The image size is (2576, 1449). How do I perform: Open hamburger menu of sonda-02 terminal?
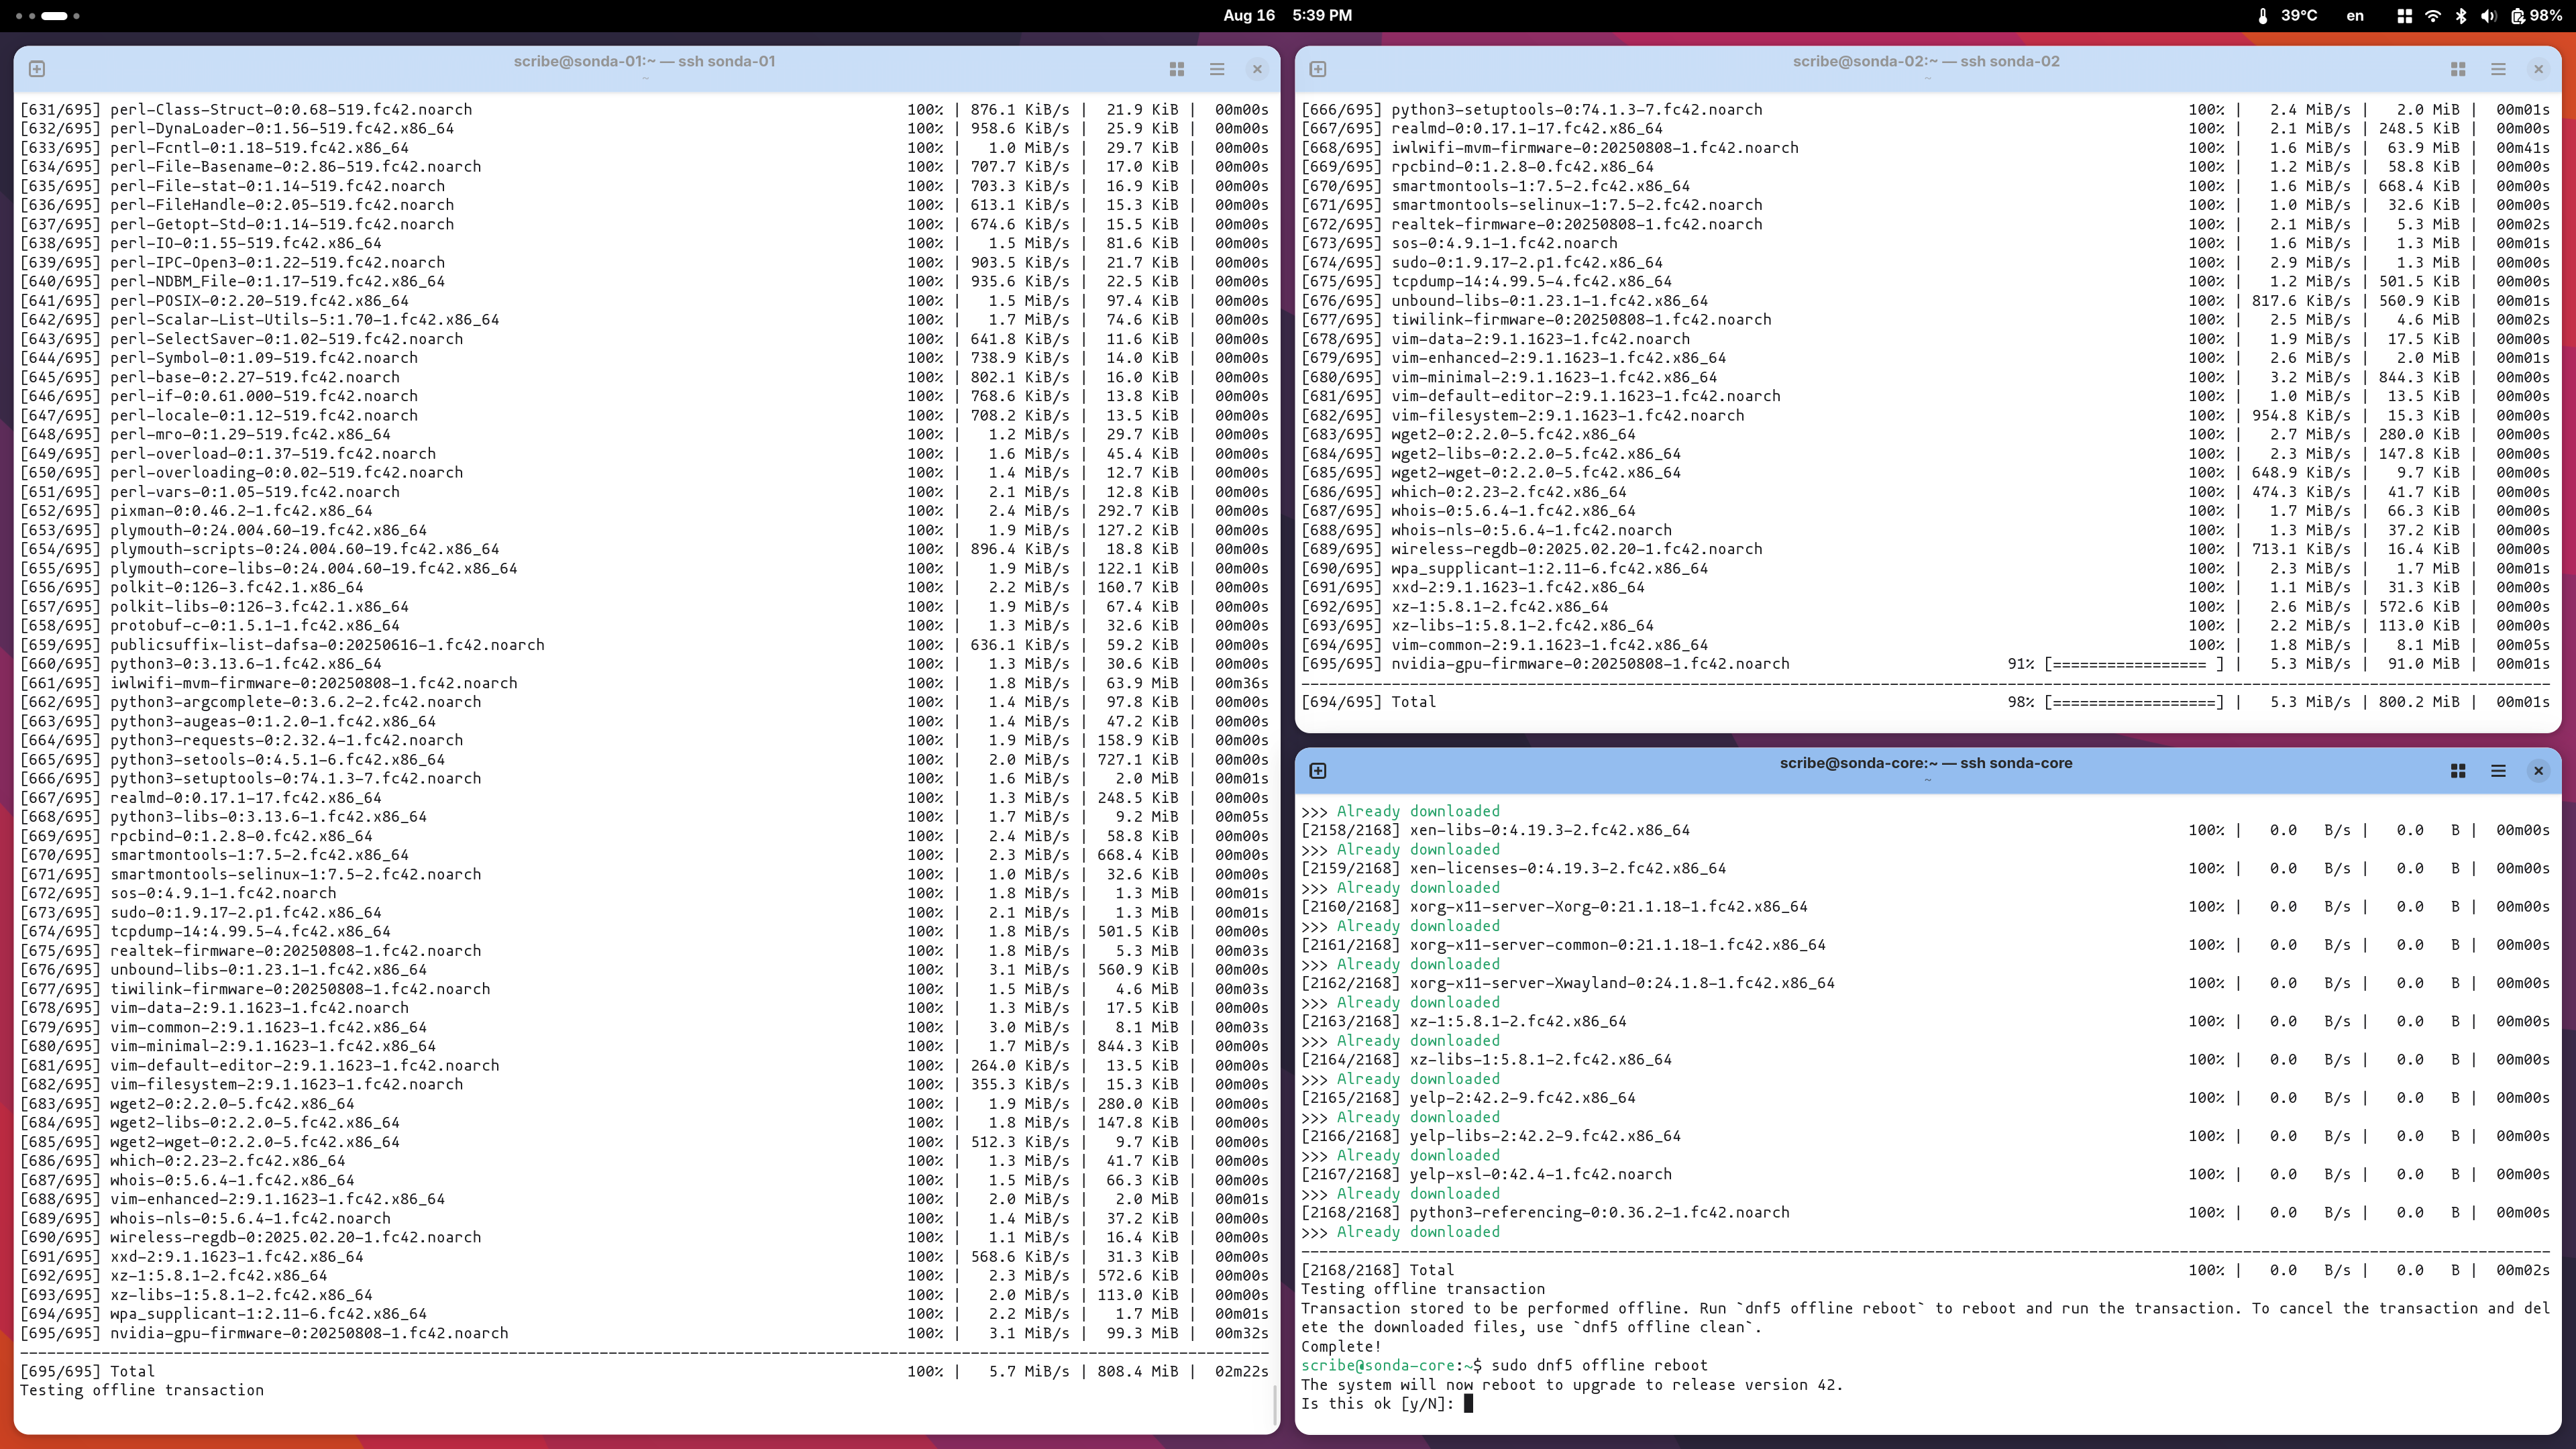point(2498,69)
